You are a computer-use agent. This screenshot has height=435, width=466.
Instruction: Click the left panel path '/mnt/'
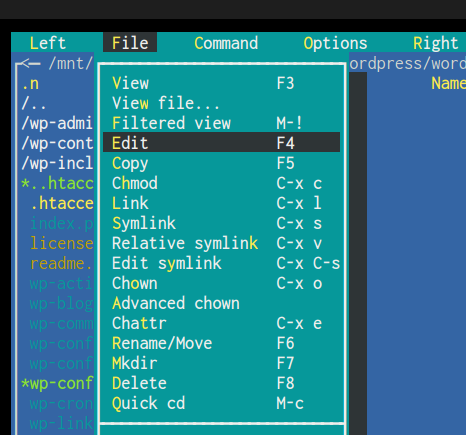pyautogui.click(x=70, y=63)
